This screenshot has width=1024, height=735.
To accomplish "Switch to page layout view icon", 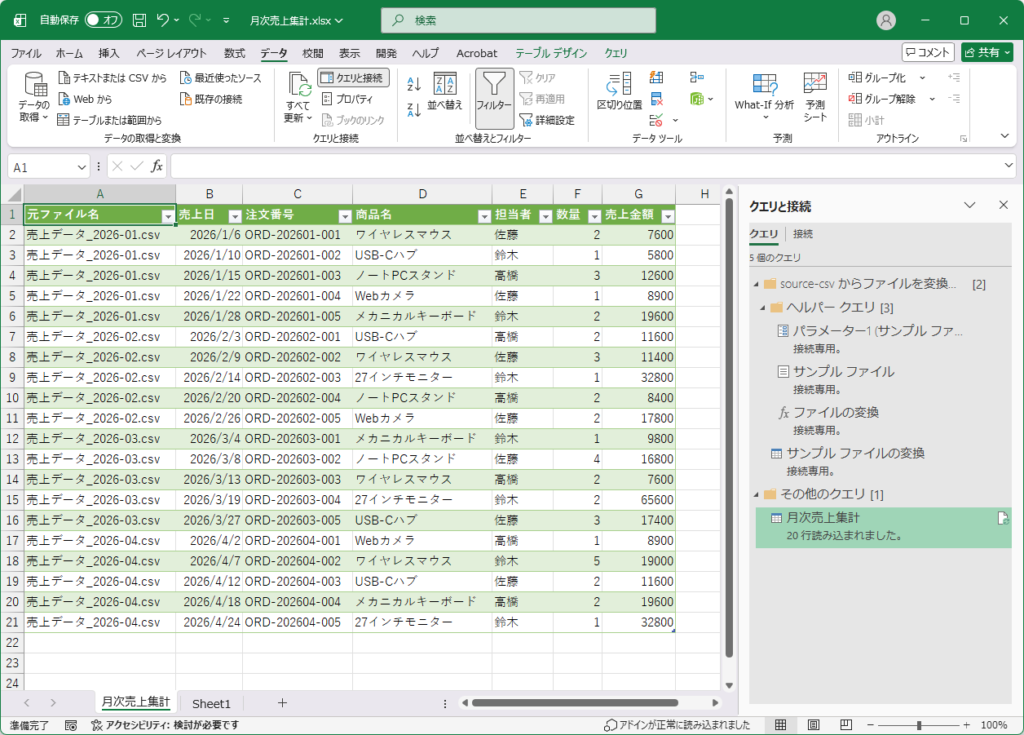I will point(813,725).
